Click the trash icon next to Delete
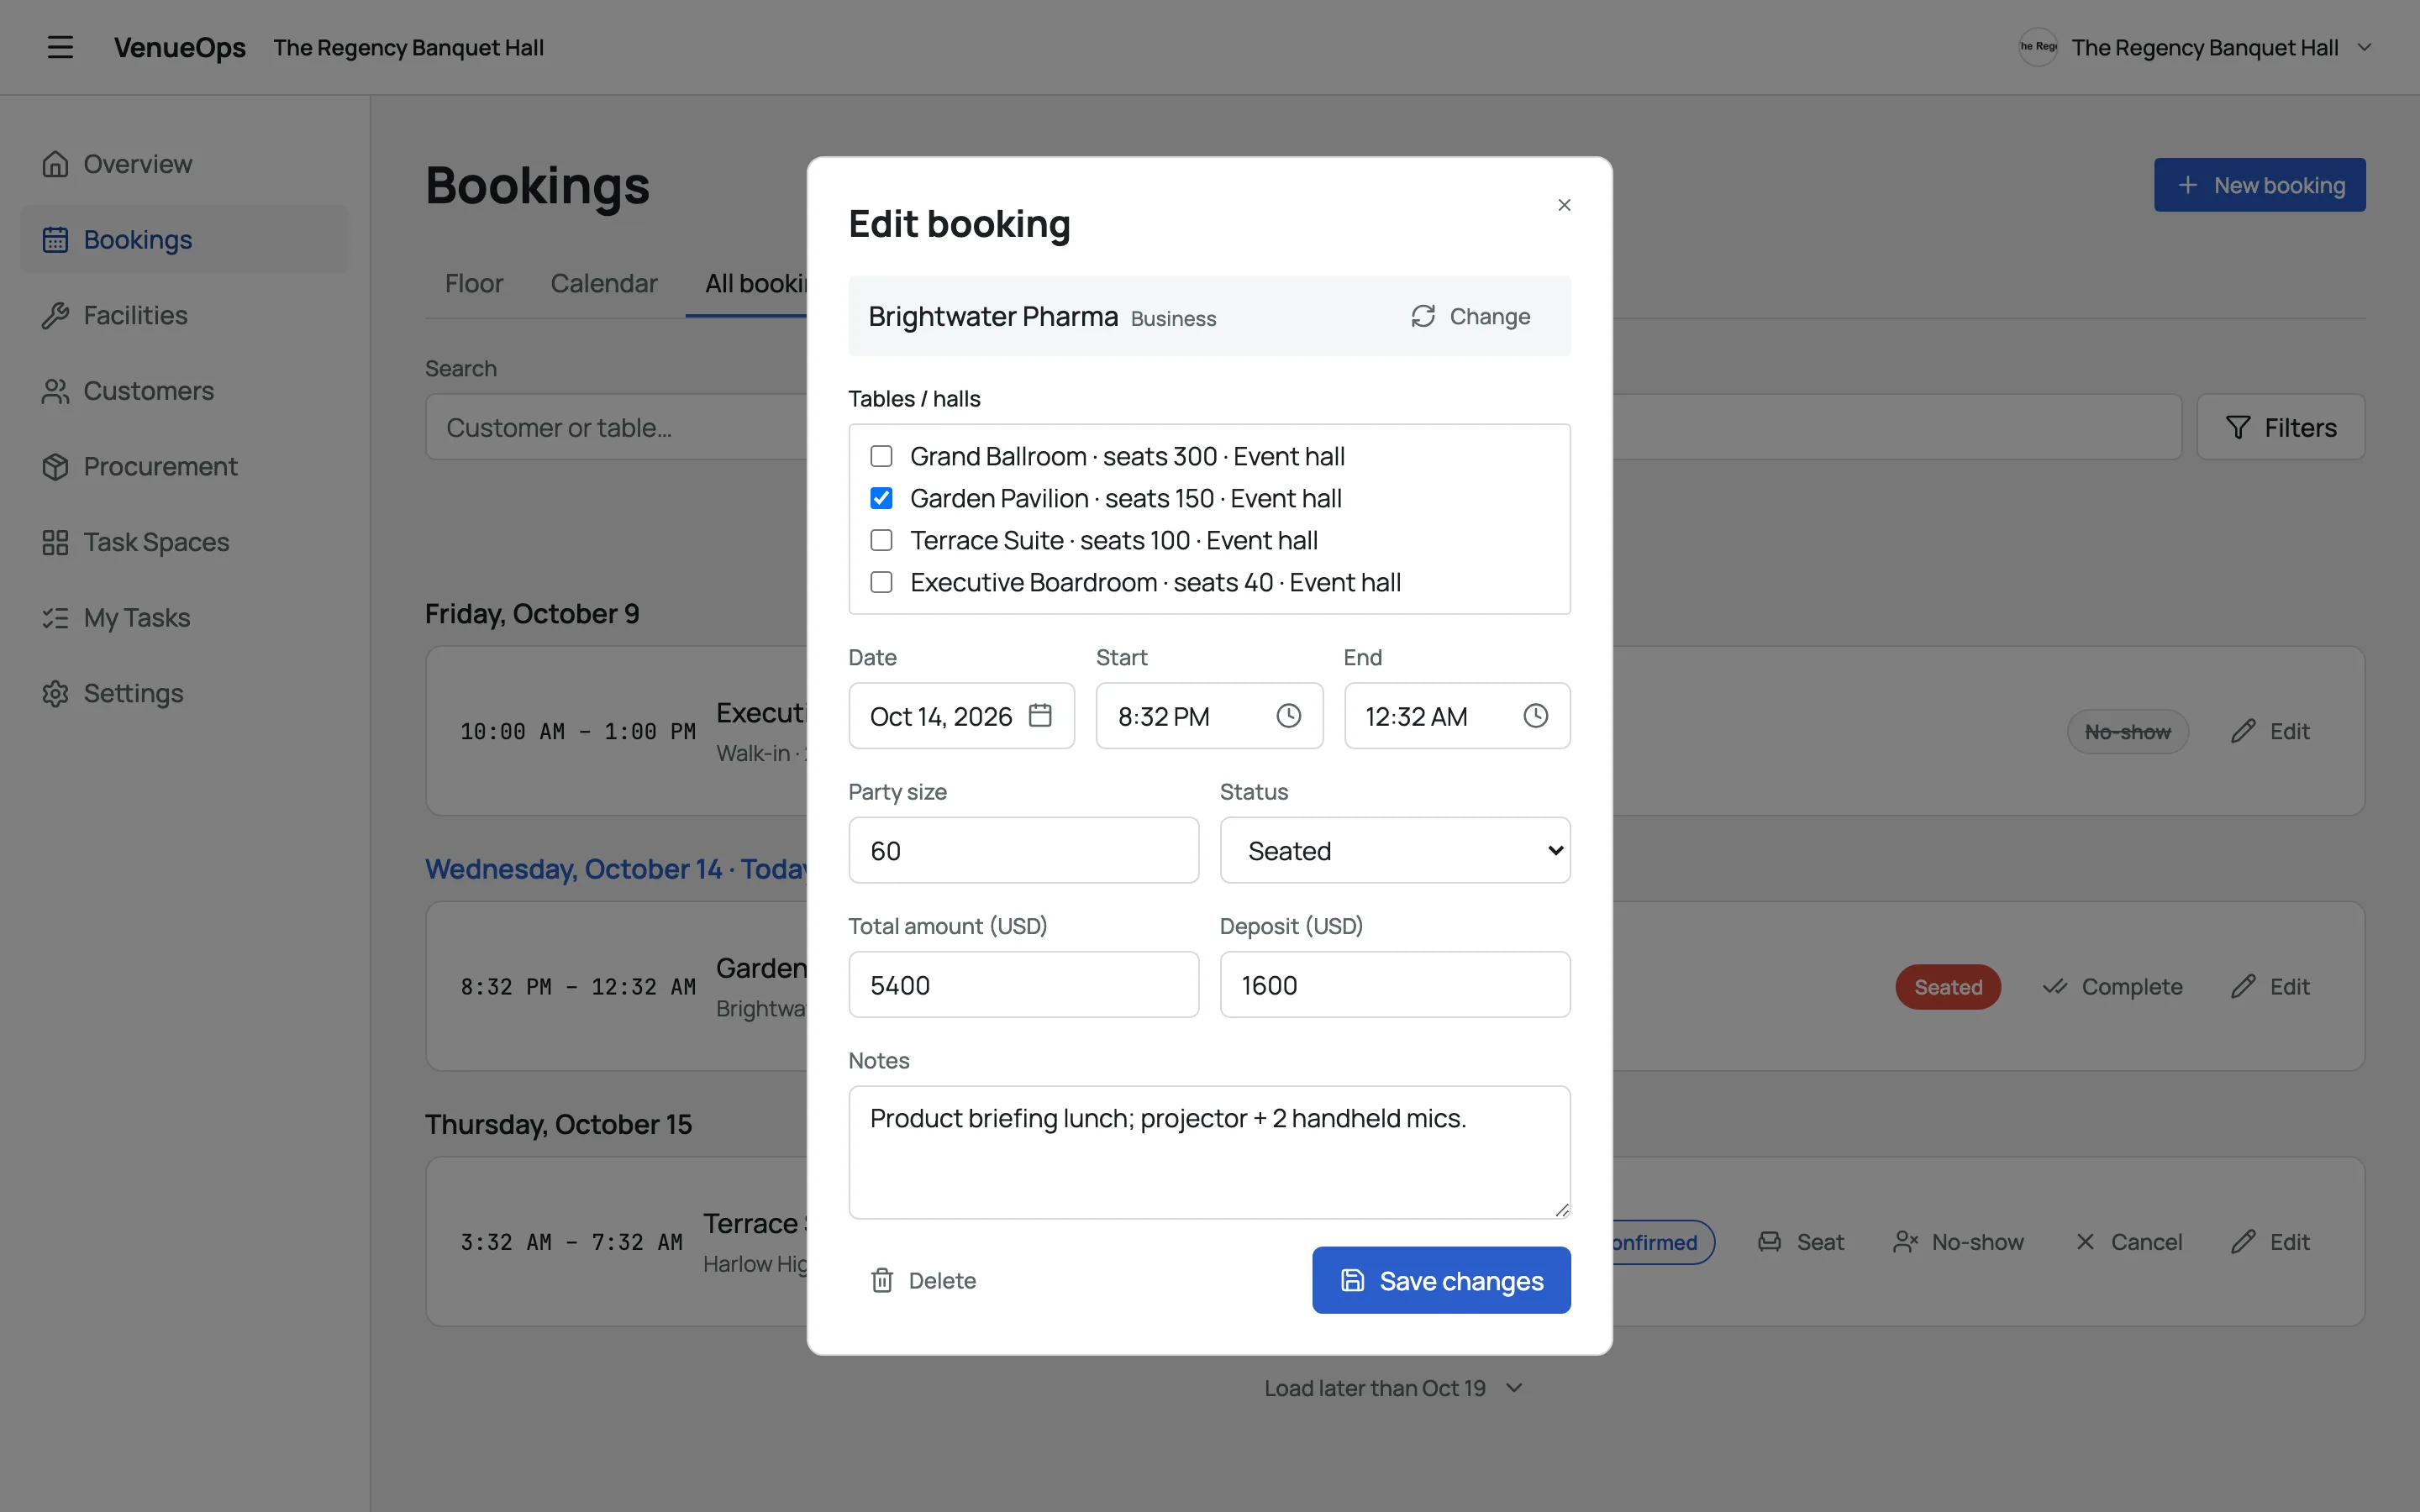 pos(881,1280)
